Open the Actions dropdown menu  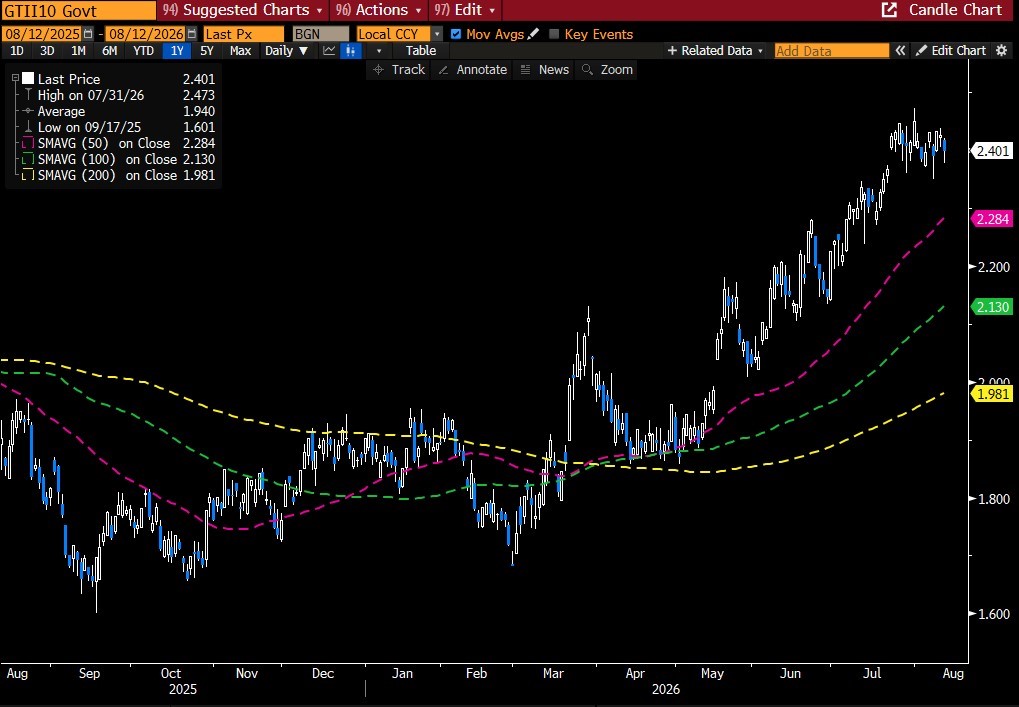pyautogui.click(x=379, y=10)
